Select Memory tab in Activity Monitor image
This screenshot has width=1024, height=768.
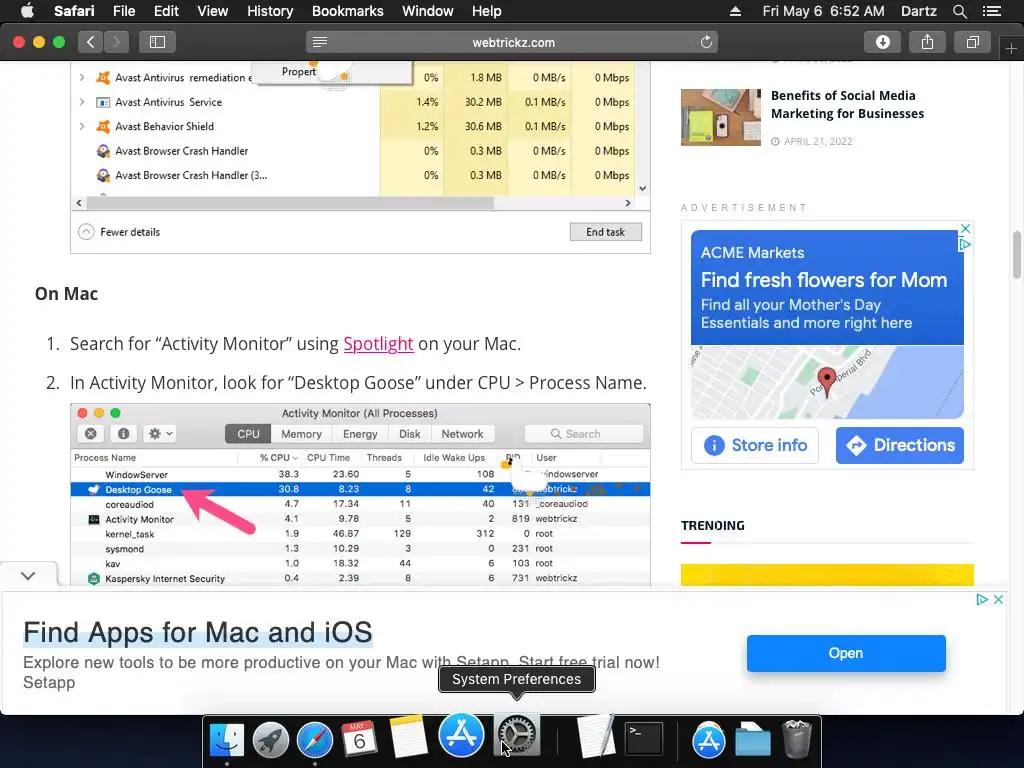click(301, 434)
